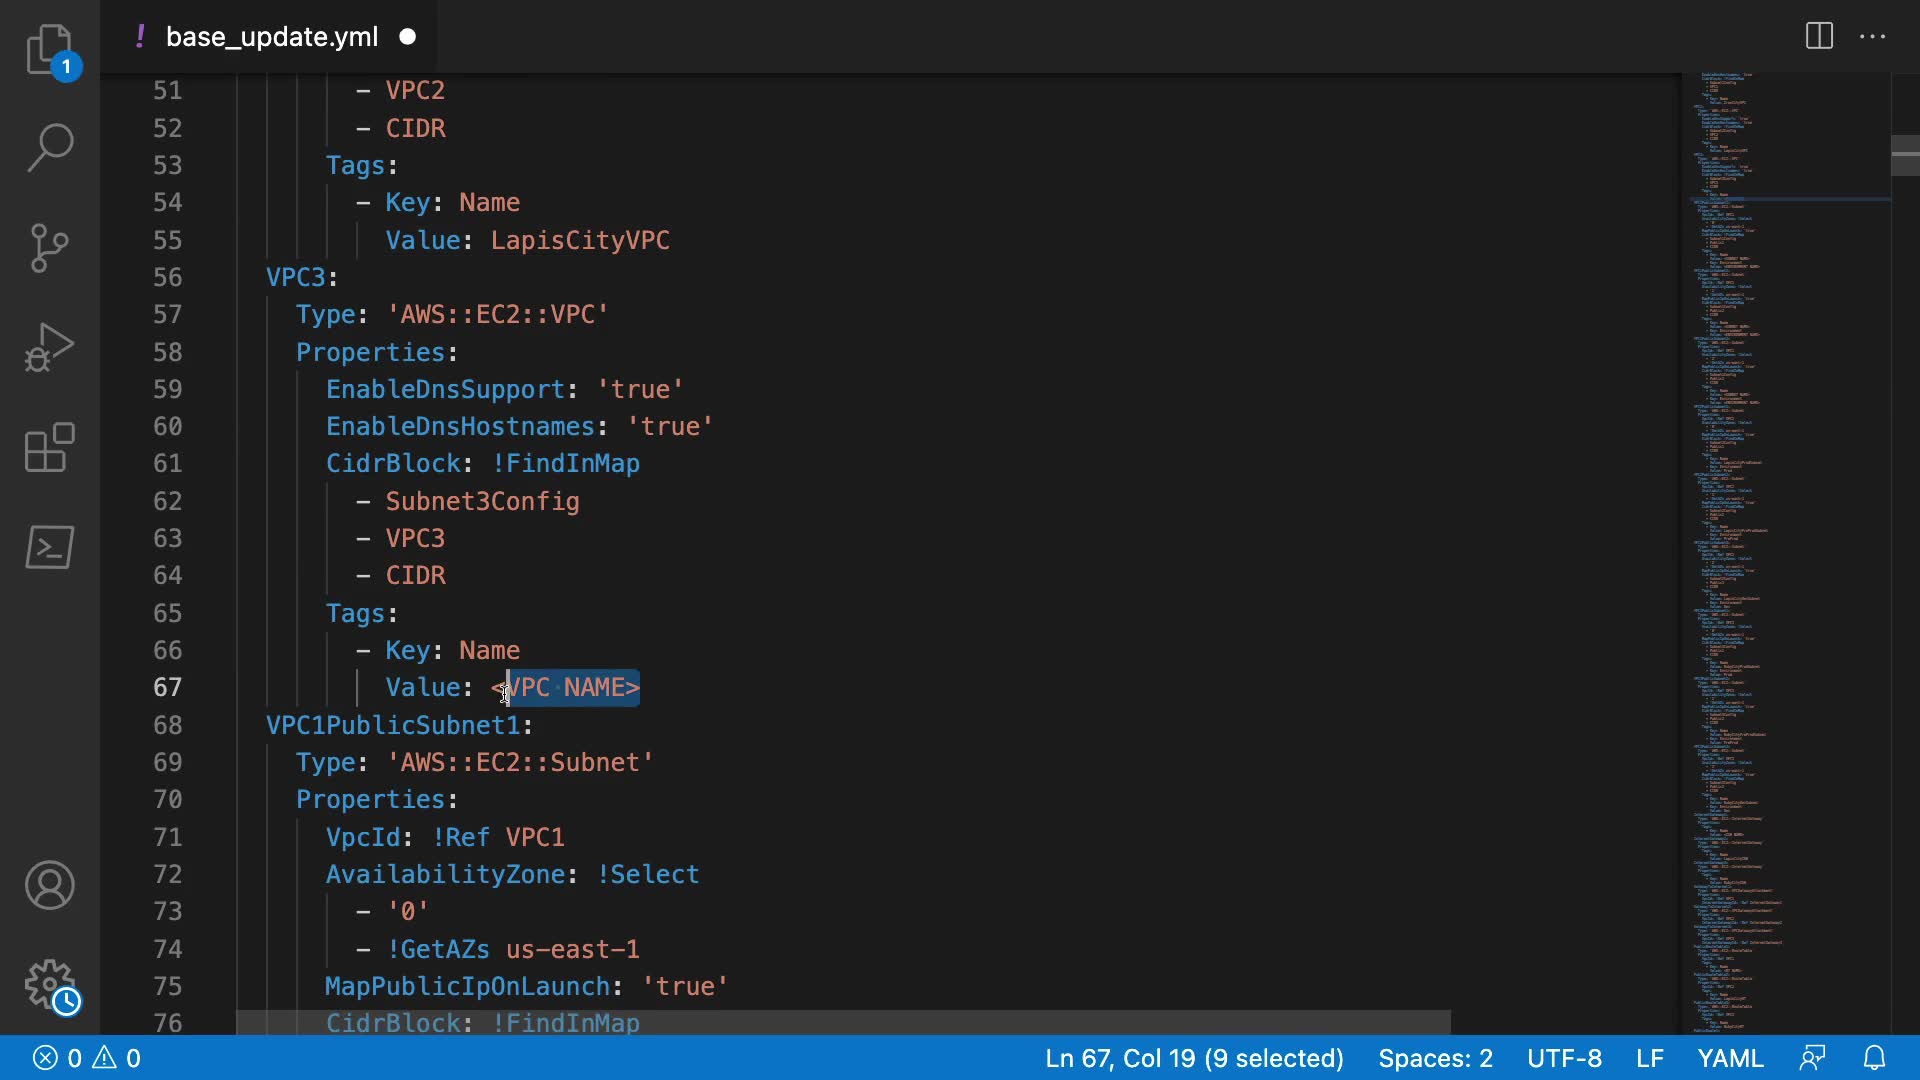
Task: Open the Source Control view
Action: tap(49, 248)
